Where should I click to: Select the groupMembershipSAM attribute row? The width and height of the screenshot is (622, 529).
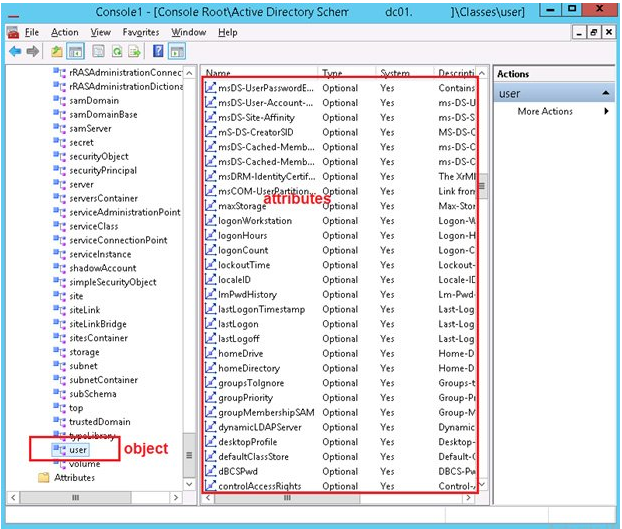tap(340, 412)
